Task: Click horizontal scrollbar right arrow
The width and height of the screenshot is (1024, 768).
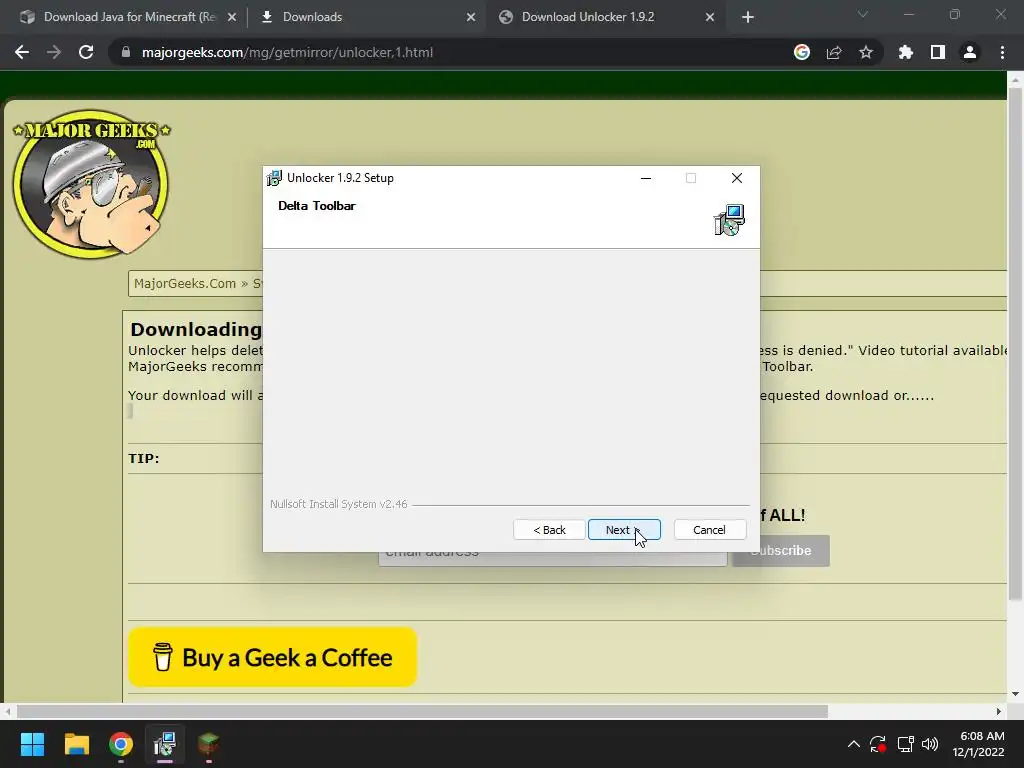Action: [x=999, y=711]
